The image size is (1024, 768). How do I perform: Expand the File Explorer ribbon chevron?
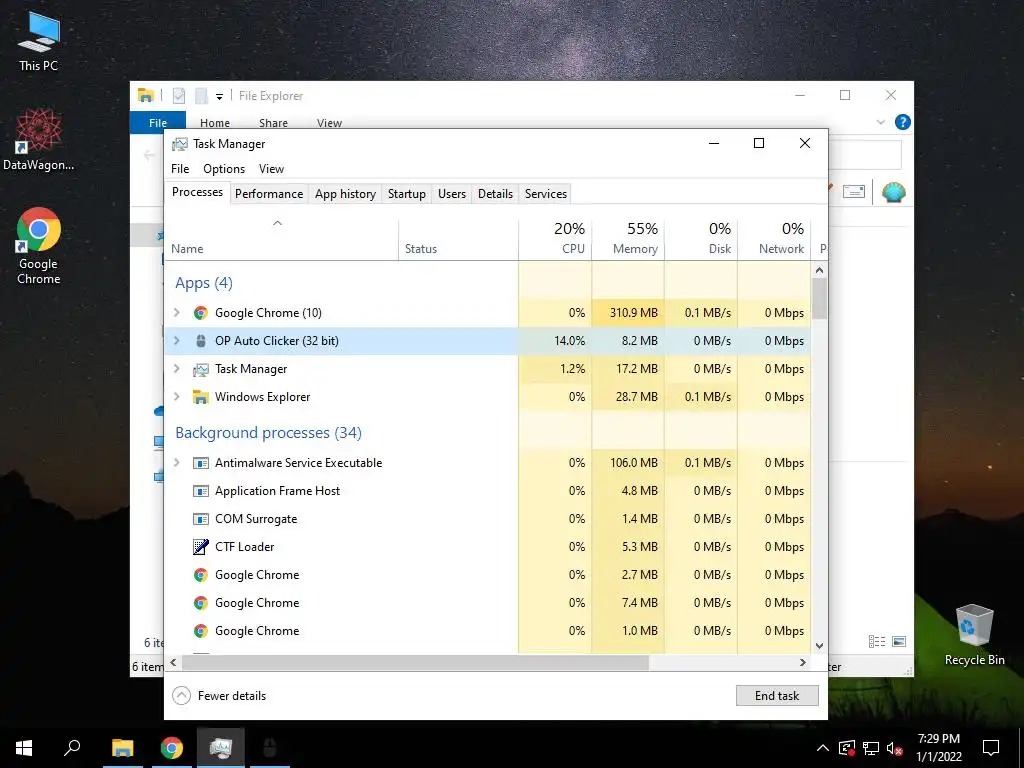[x=880, y=122]
